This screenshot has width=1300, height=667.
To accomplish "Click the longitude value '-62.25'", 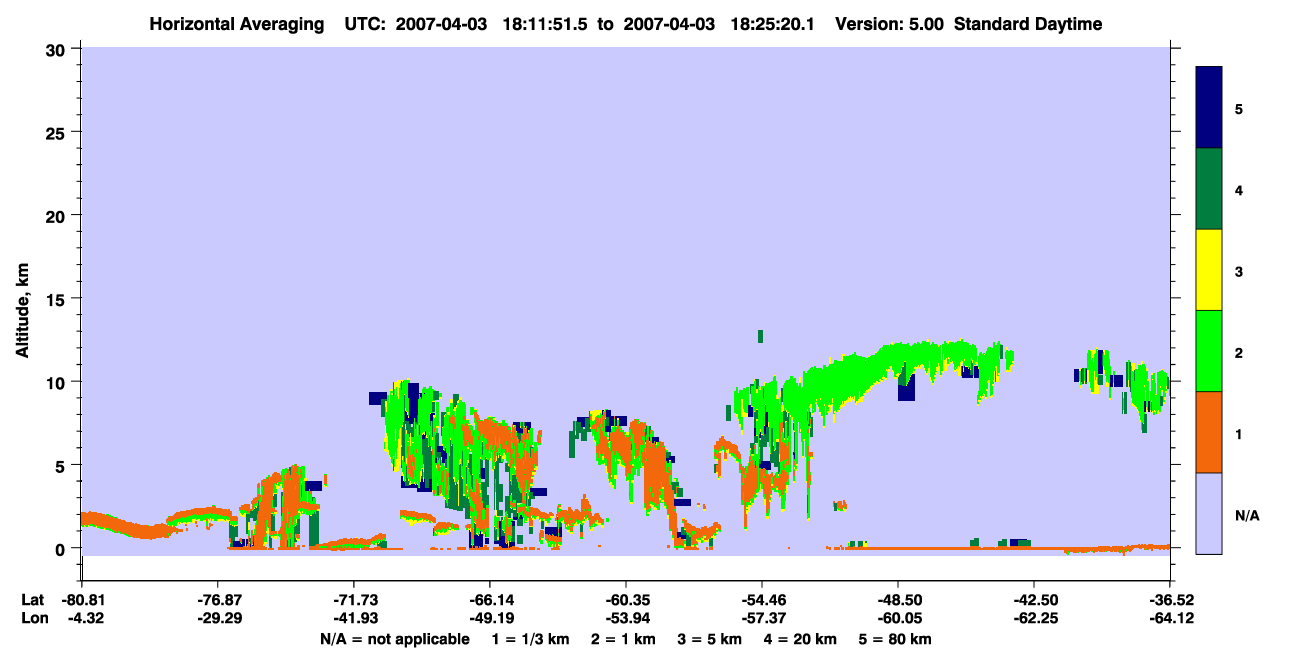I will (1034, 617).
